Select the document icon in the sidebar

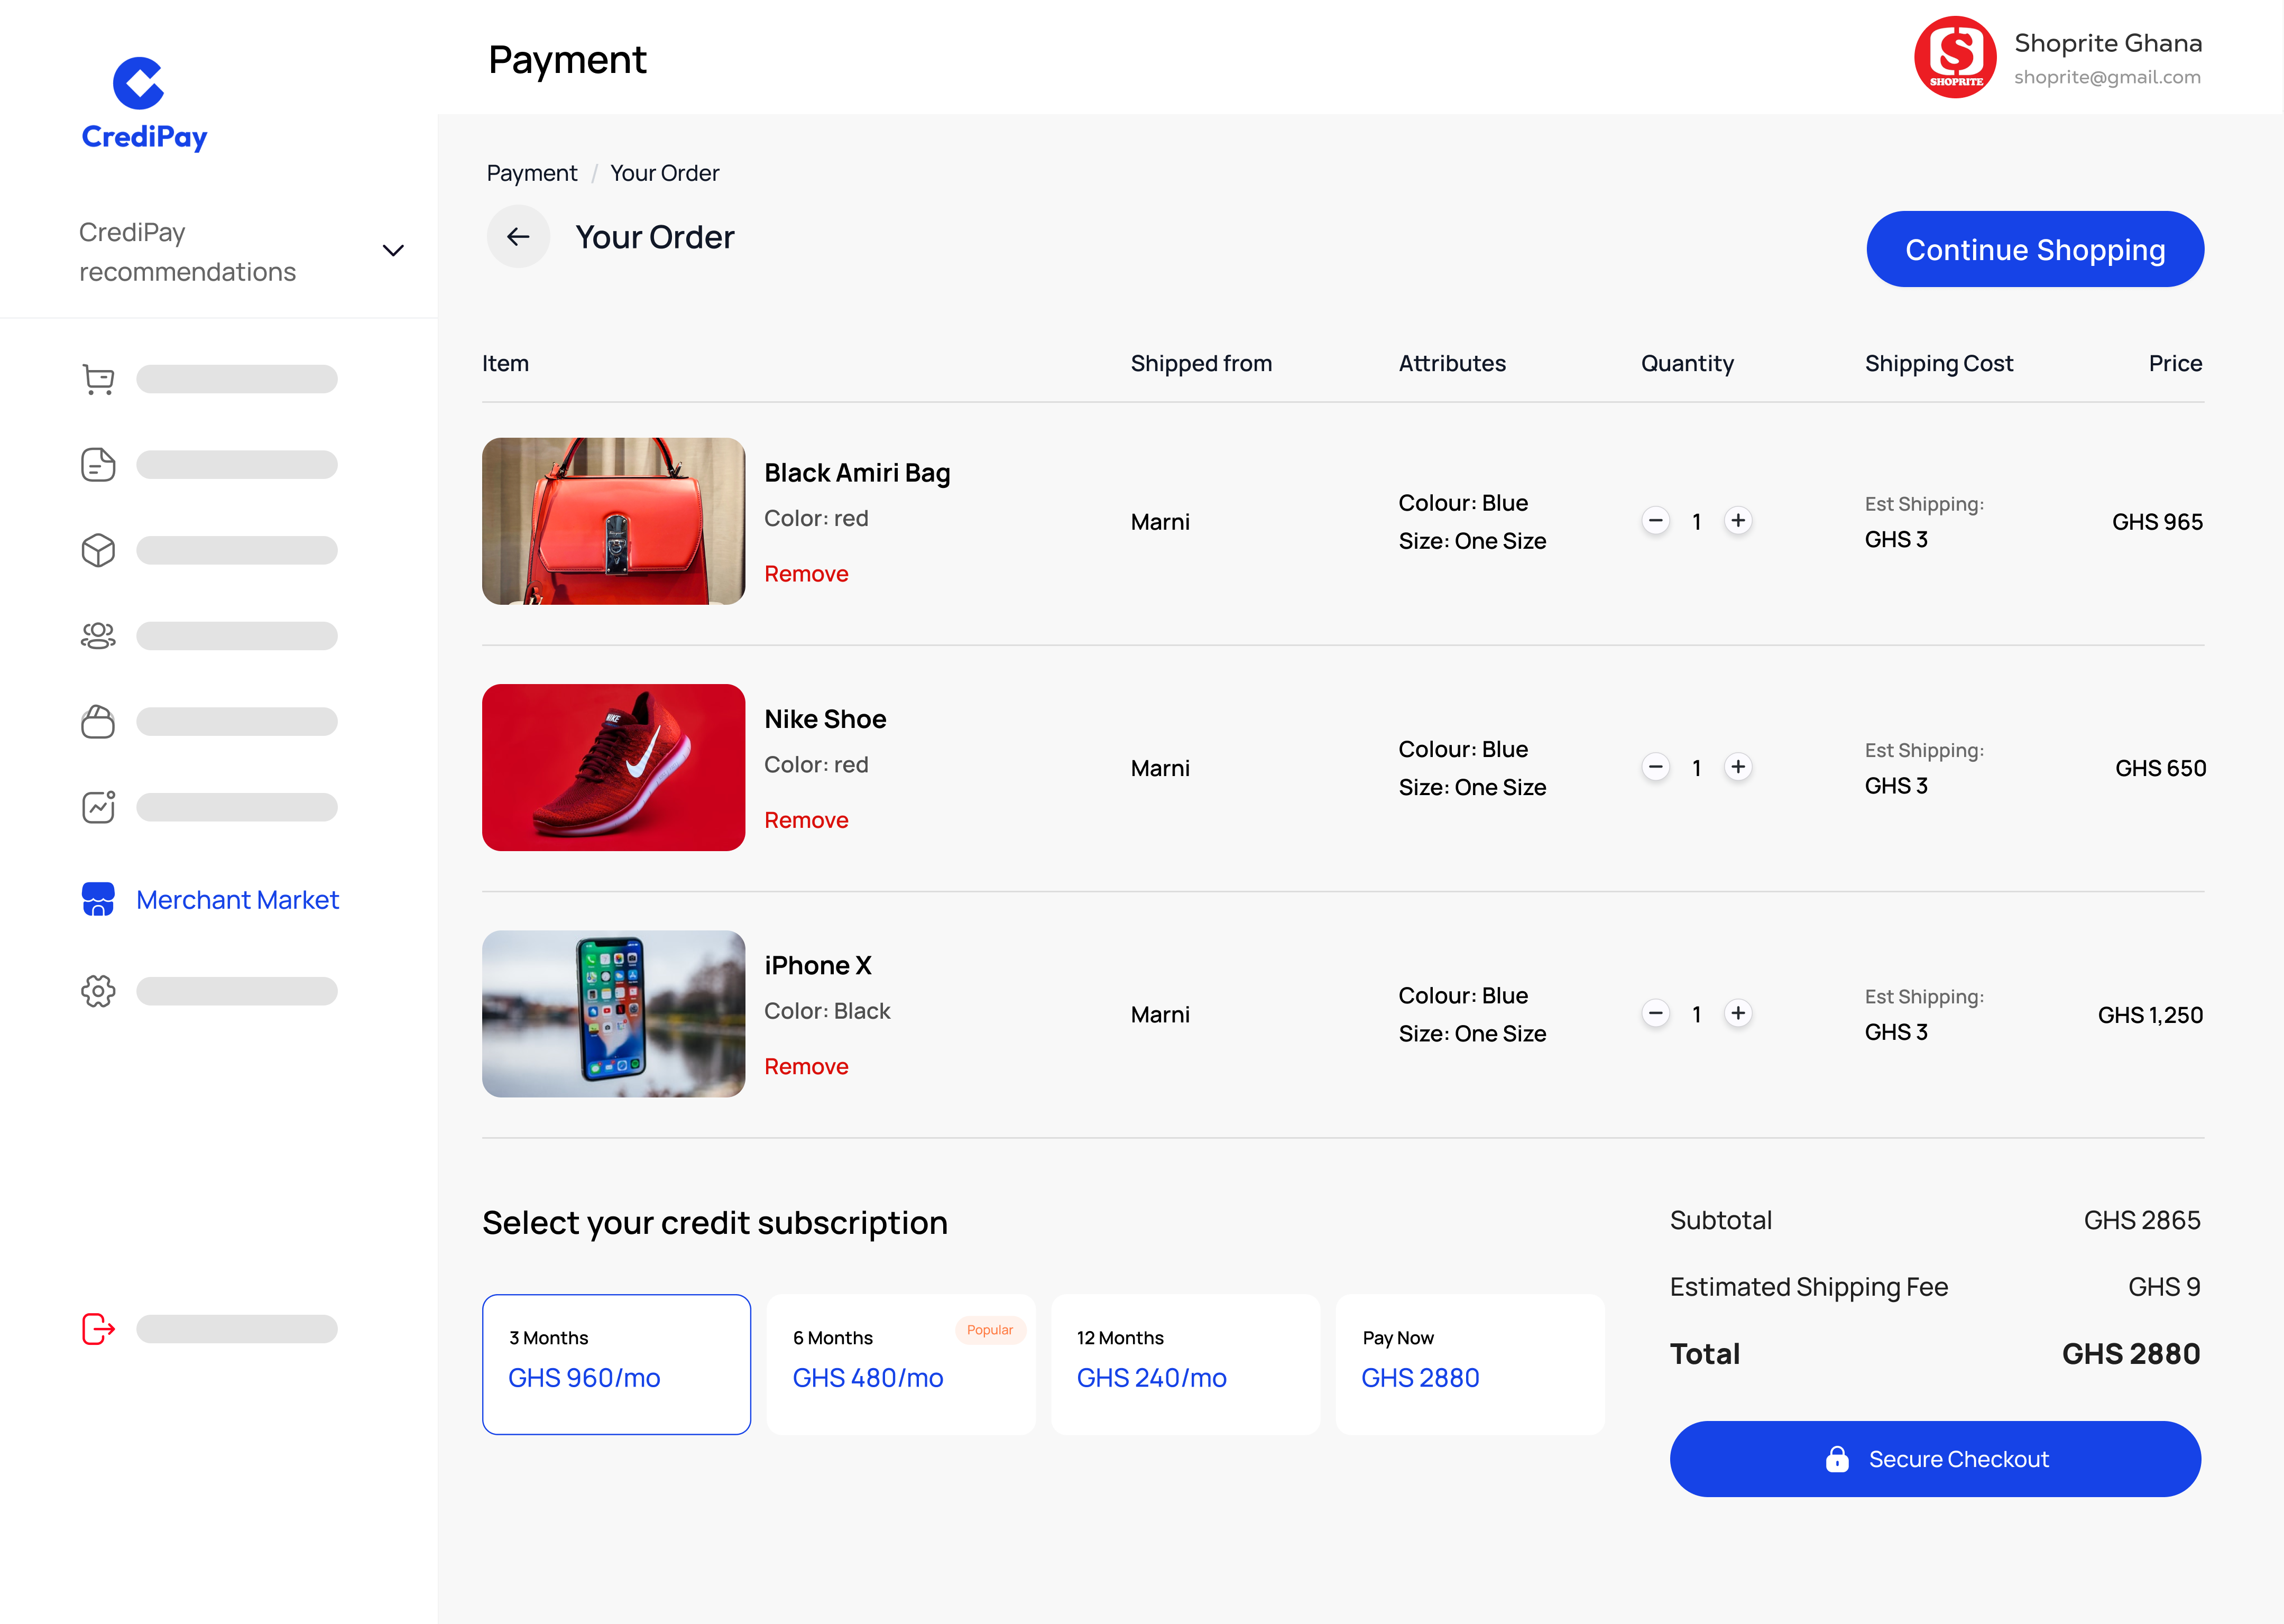97,464
